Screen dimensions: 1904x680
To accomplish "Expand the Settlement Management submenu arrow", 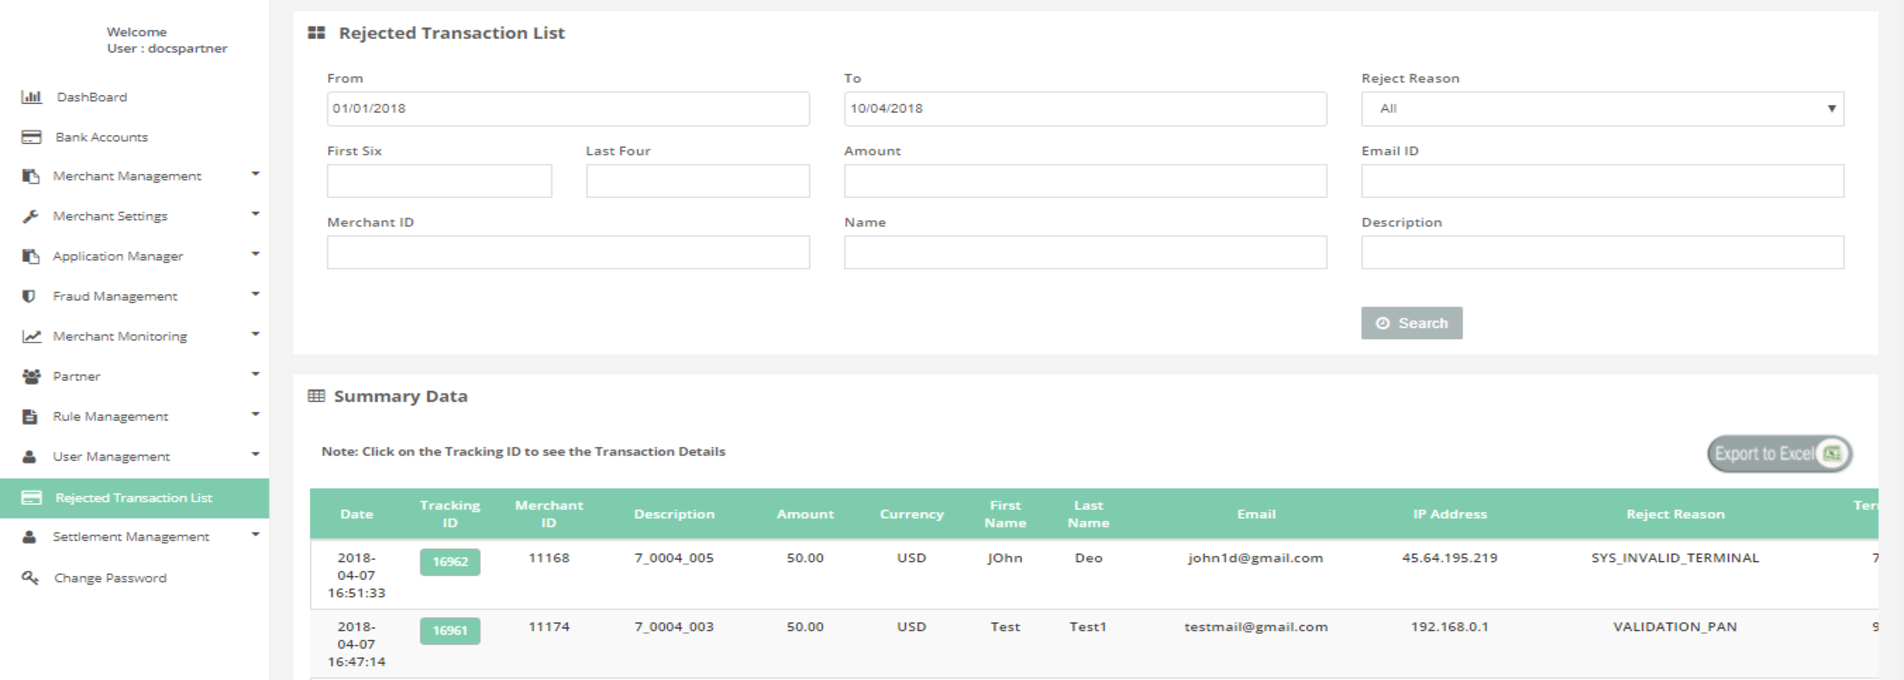I will (x=255, y=535).
